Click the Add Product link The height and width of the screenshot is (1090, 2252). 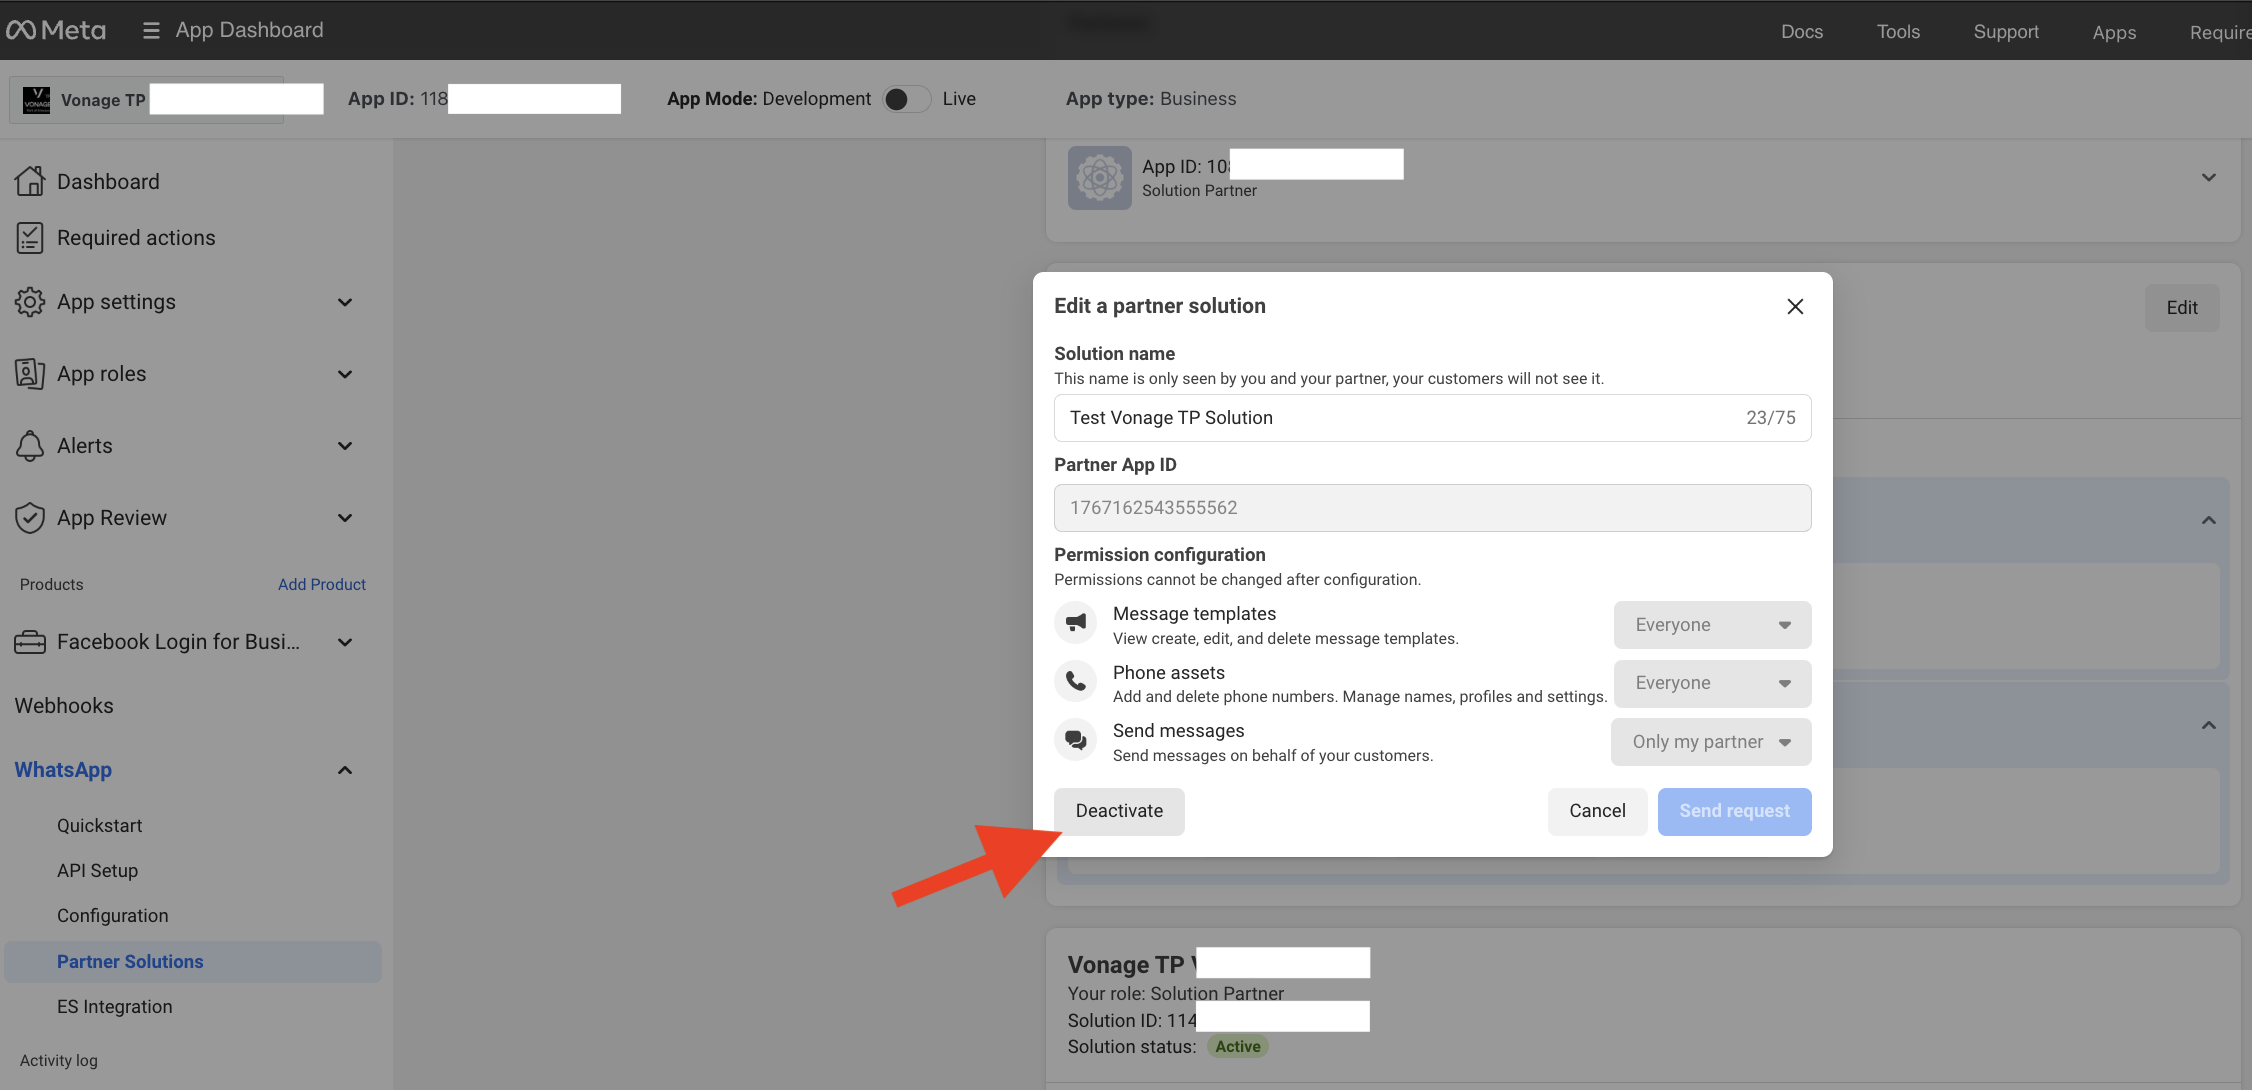[322, 584]
